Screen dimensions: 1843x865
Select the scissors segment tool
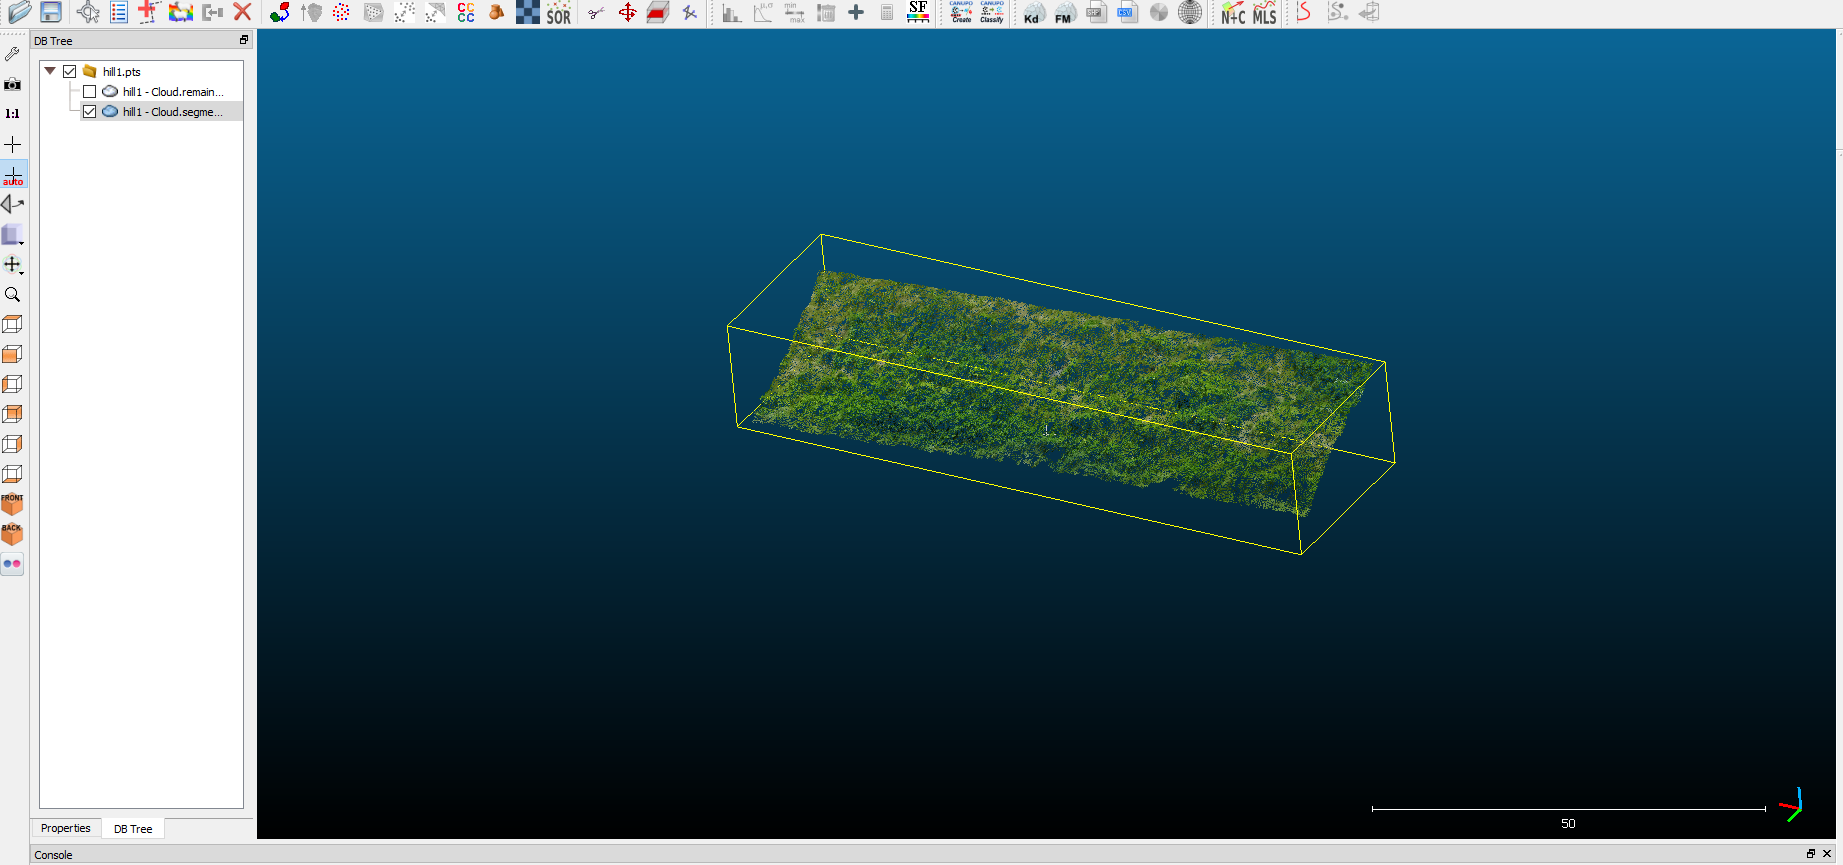(596, 12)
